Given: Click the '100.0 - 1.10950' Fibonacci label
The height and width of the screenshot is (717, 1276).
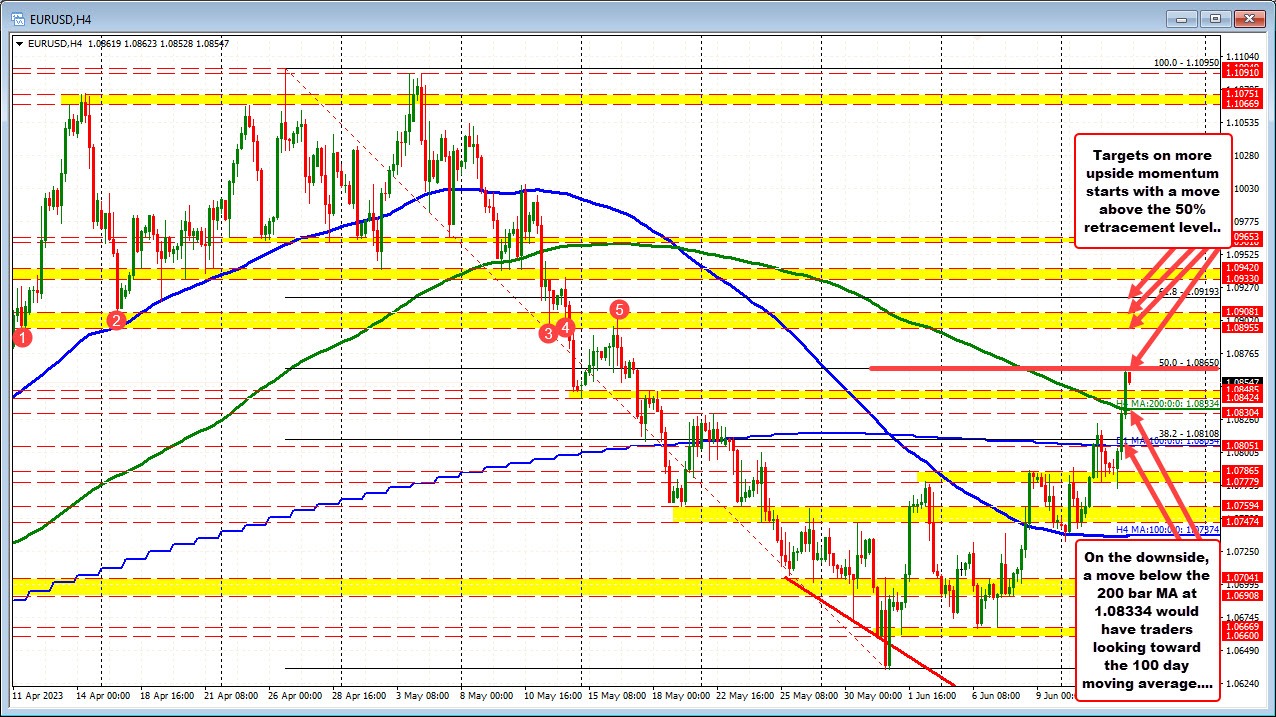Looking at the screenshot, I should click(x=1185, y=62).
